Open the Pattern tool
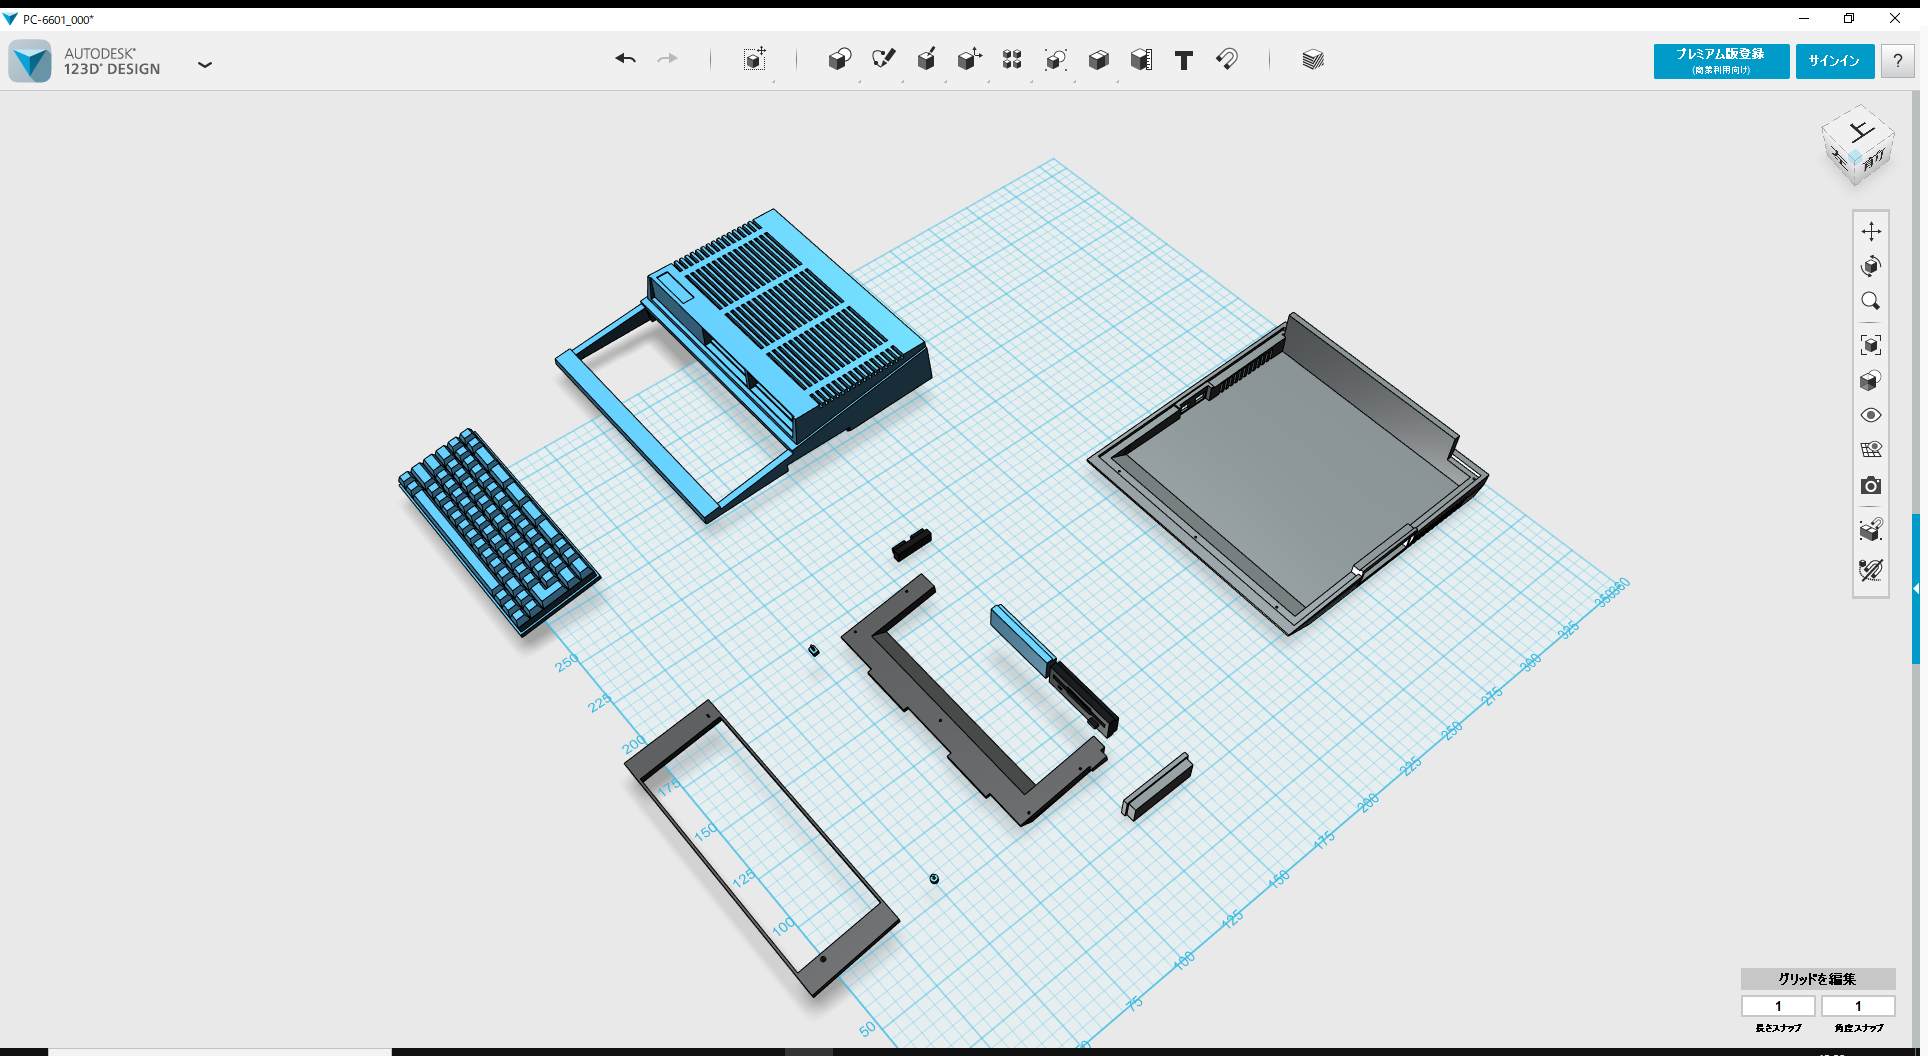The width and height of the screenshot is (1928, 1056). [x=1011, y=59]
